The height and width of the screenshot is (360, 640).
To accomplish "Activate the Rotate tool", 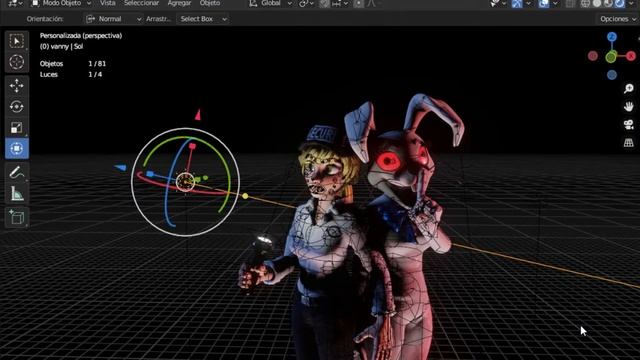I will coord(17,107).
